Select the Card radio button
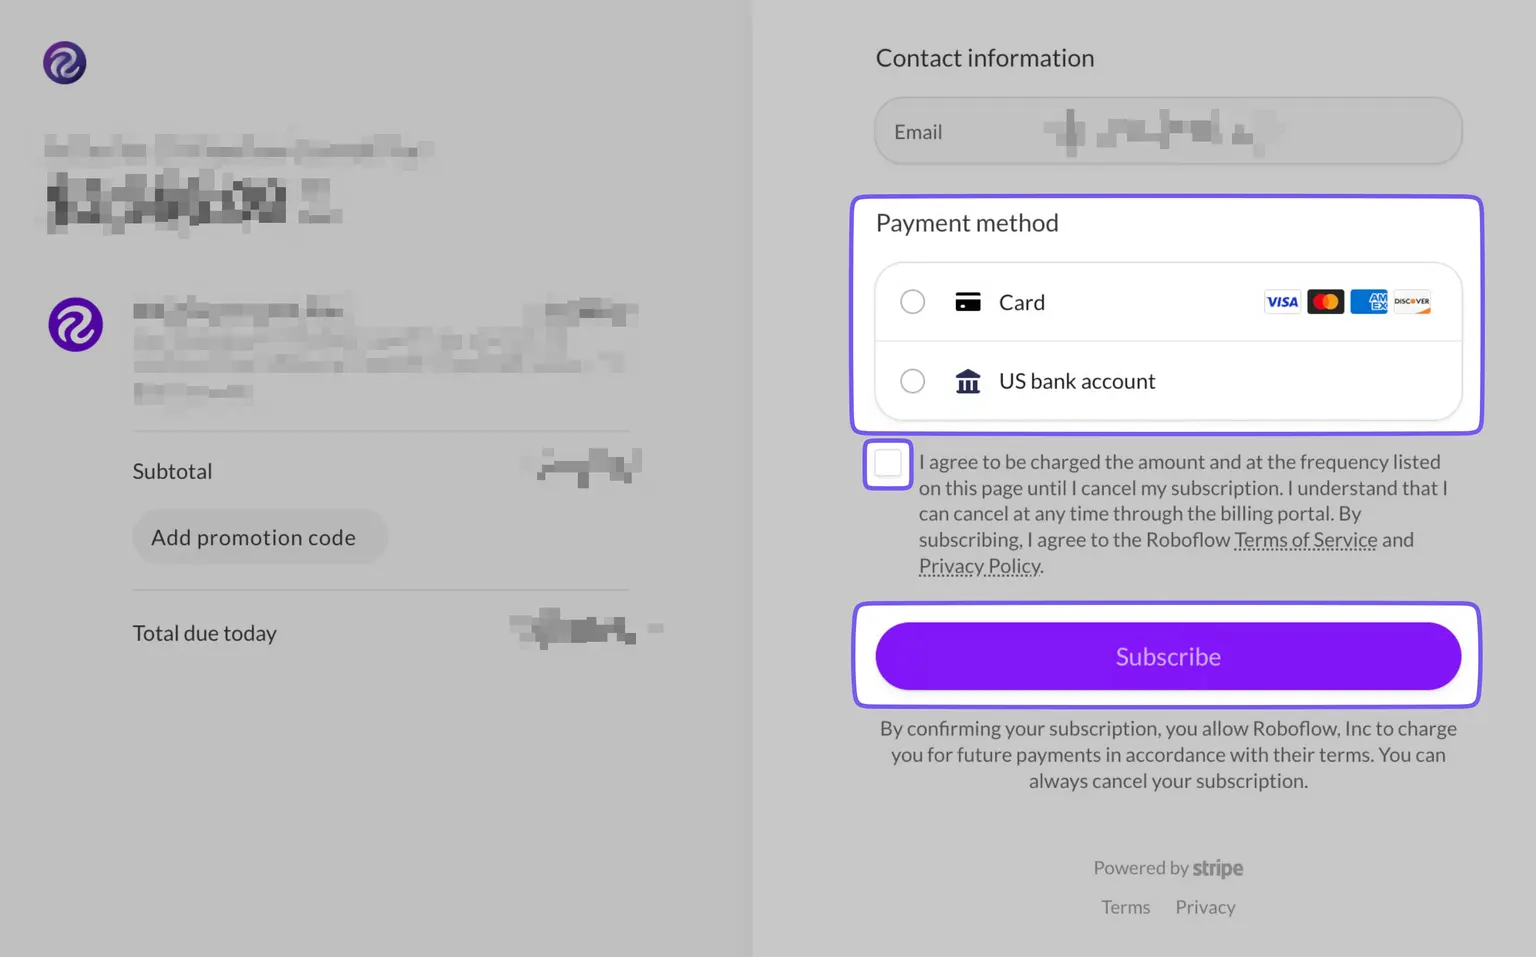1536x957 pixels. pos(912,302)
